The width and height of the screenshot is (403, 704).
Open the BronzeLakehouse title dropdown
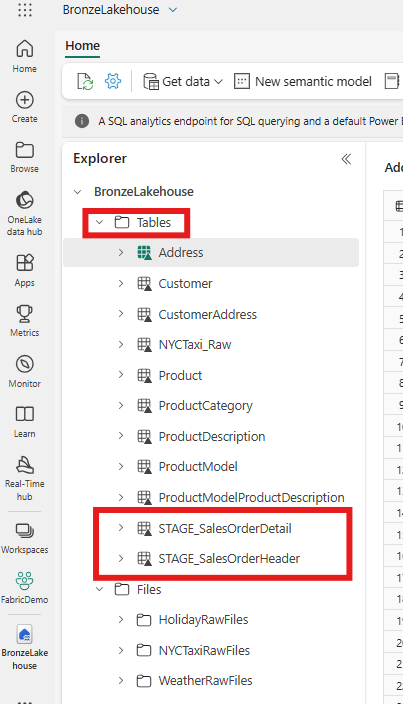173,10
